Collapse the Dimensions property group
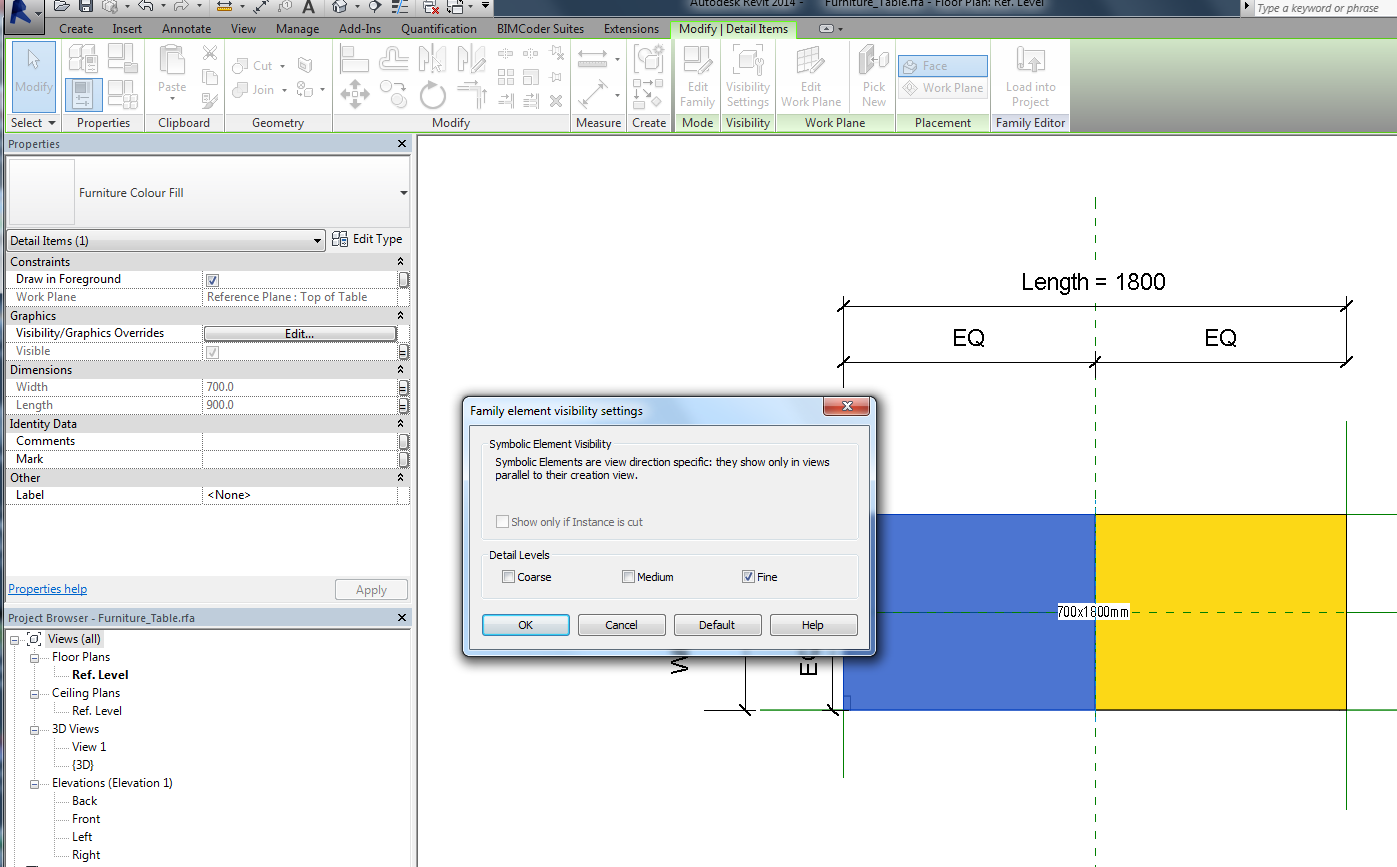The image size is (1397, 867). 401,370
